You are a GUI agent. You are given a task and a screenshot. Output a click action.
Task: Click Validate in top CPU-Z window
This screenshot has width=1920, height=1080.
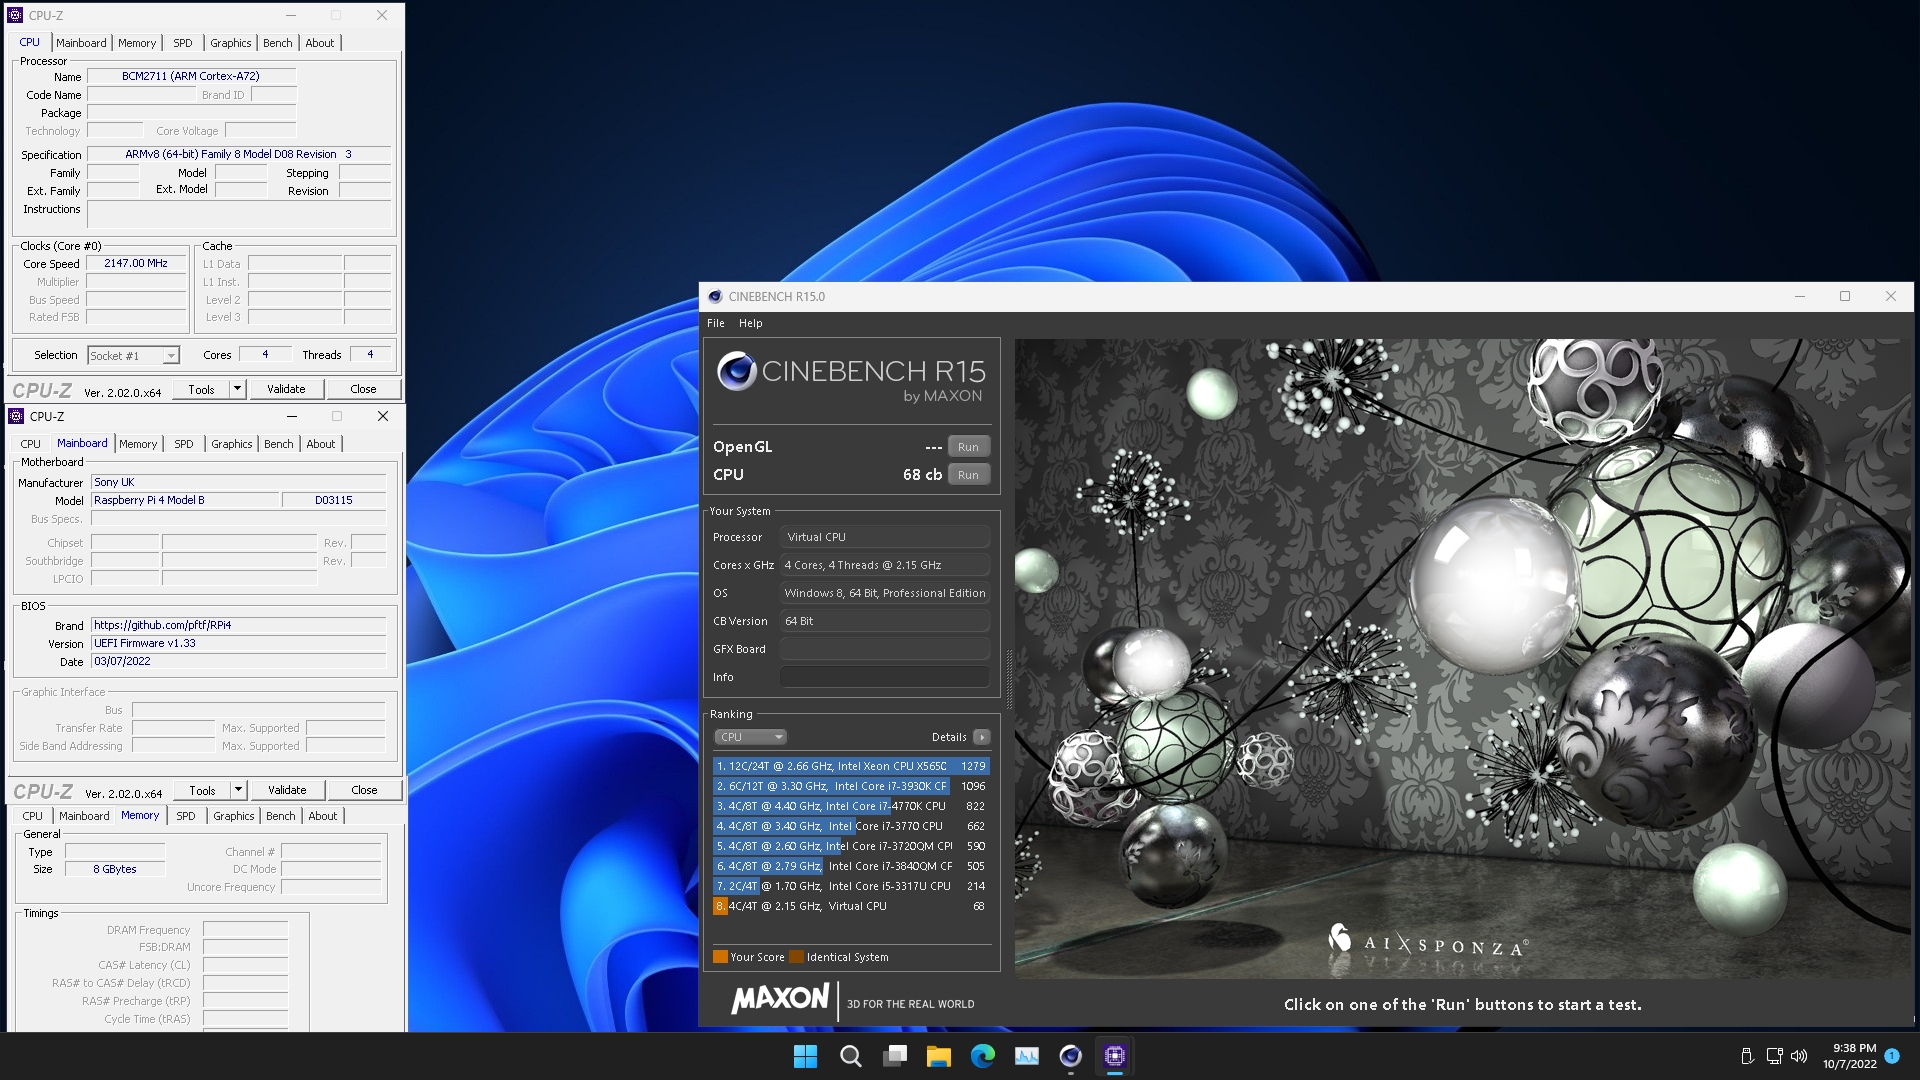[x=286, y=389]
